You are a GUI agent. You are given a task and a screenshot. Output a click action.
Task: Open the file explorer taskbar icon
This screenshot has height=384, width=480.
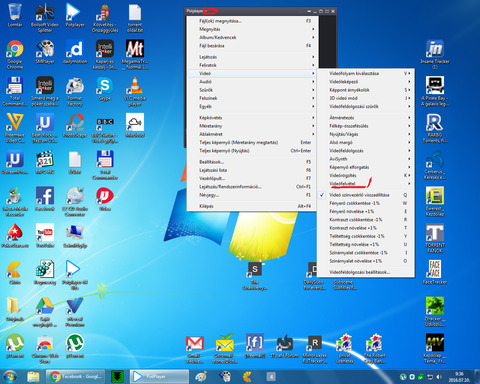click(33, 377)
